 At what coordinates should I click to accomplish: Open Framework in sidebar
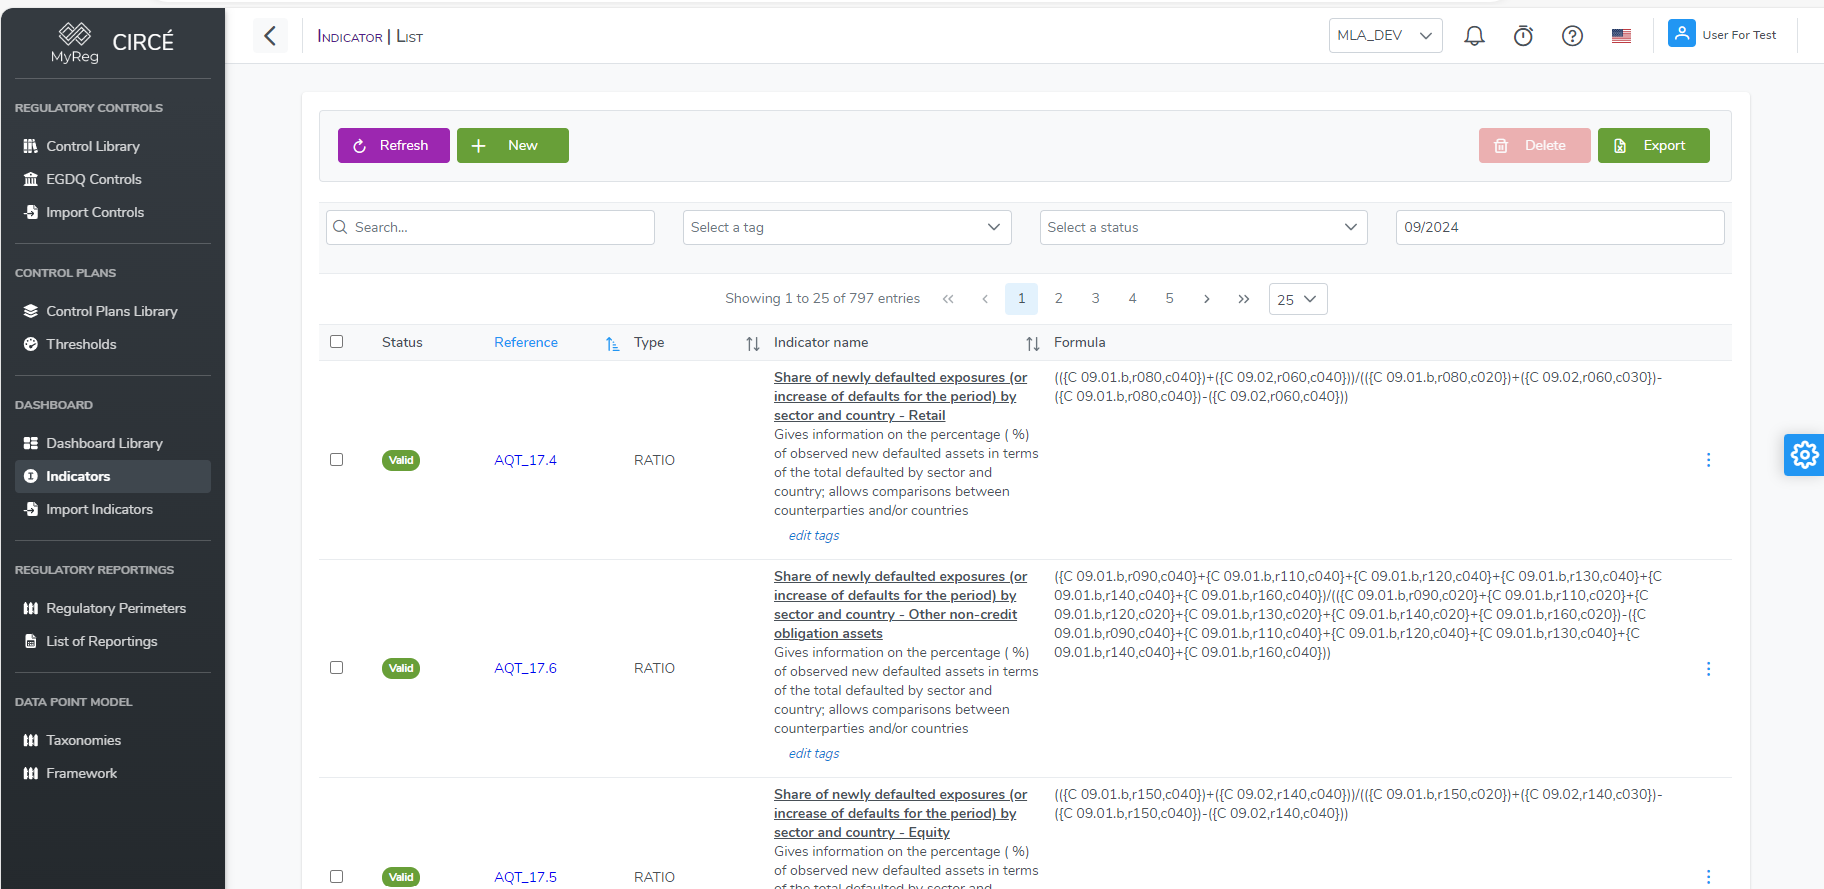[x=113, y=773]
